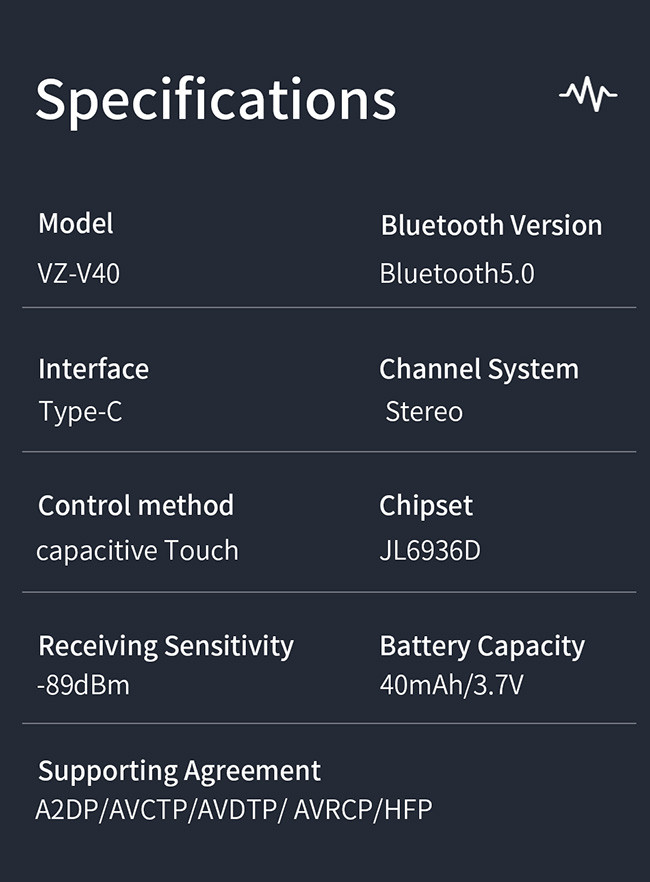Viewport: 650px width, 882px height.
Task: Click the -89dBm sensitivity value
Action: (83, 685)
